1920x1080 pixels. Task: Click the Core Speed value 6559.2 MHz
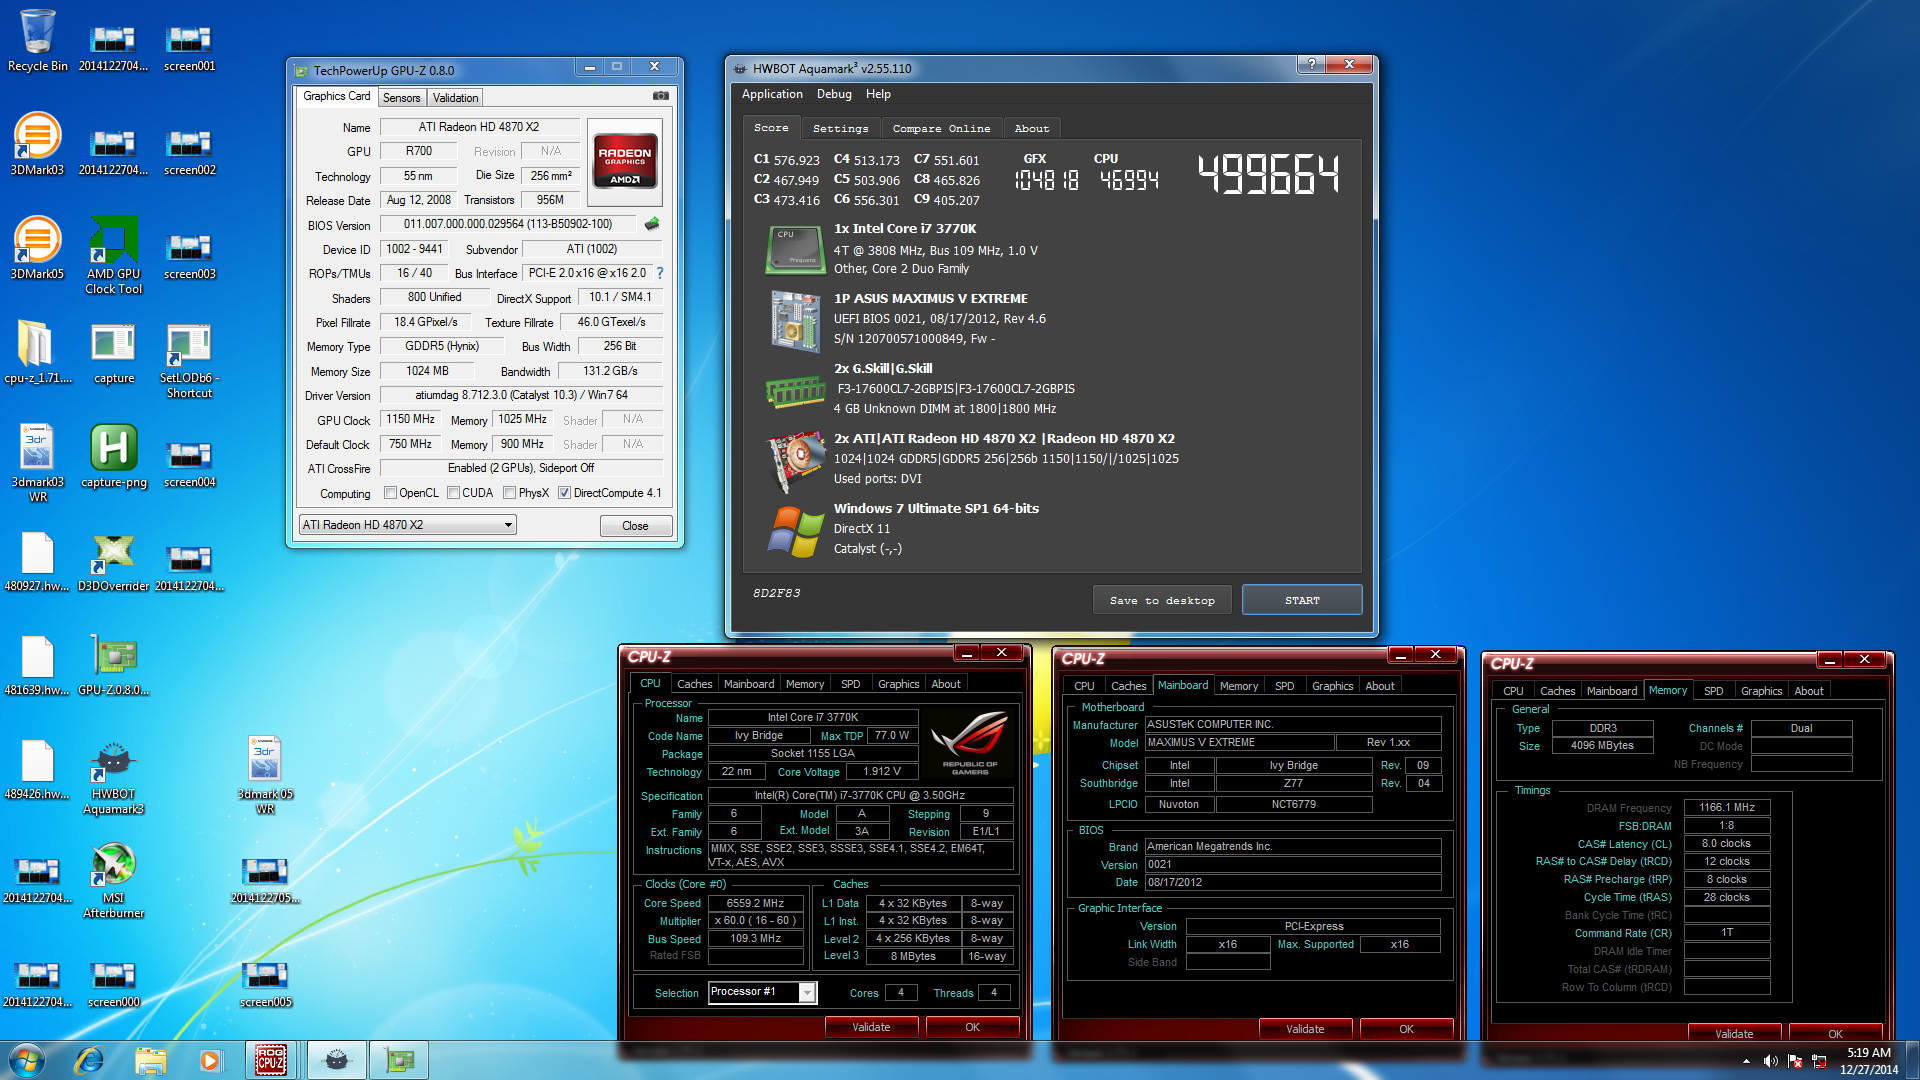tap(755, 903)
